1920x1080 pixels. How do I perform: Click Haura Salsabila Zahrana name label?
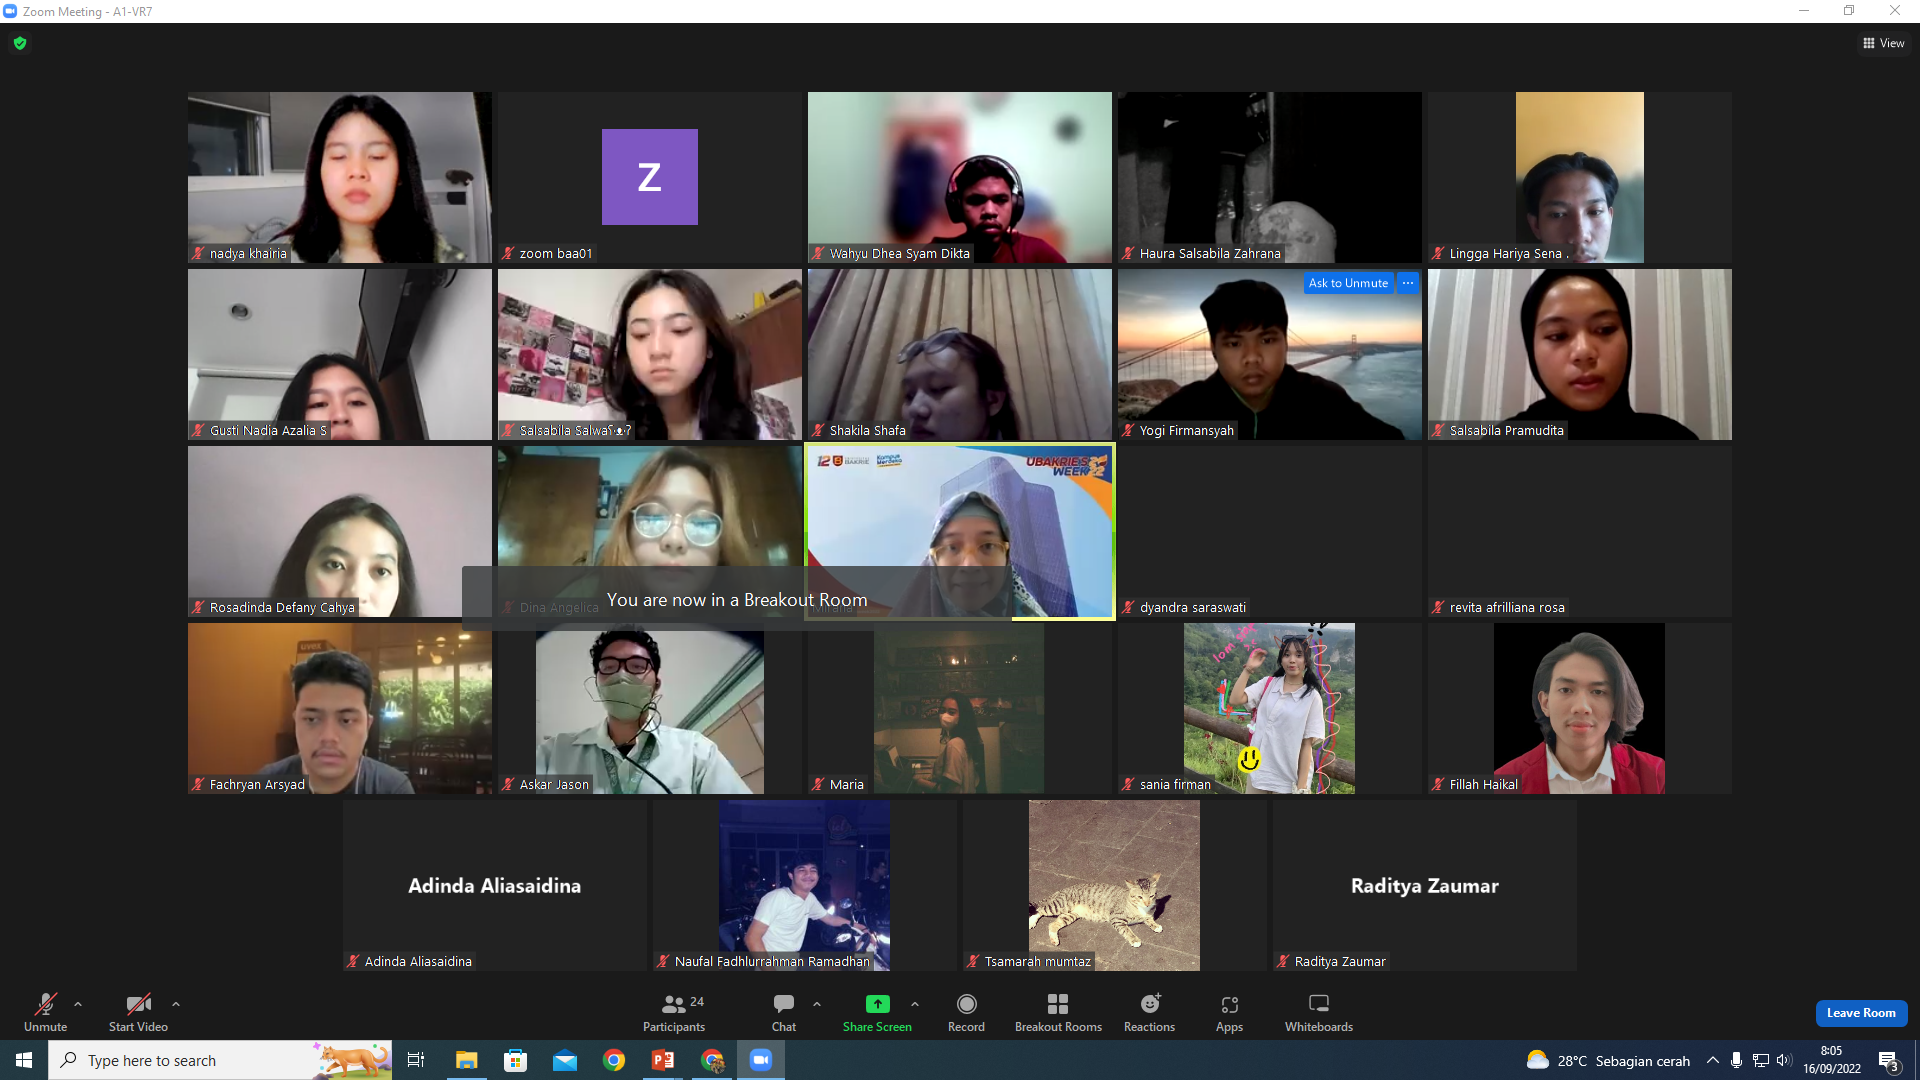(x=1210, y=254)
